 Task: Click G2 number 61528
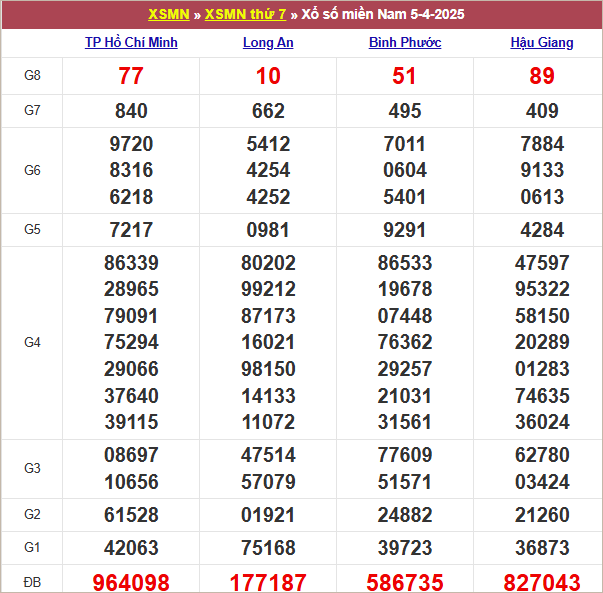point(131,516)
